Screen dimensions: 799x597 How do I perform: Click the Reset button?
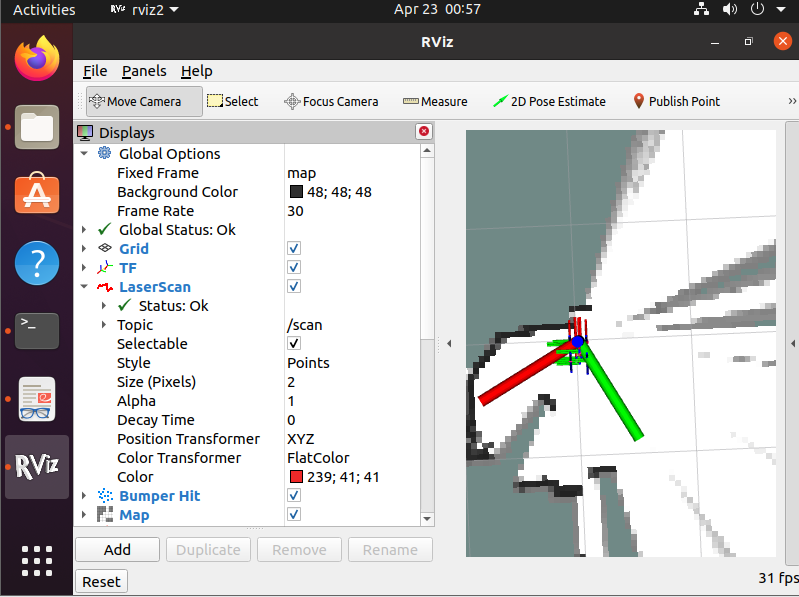coord(101,582)
